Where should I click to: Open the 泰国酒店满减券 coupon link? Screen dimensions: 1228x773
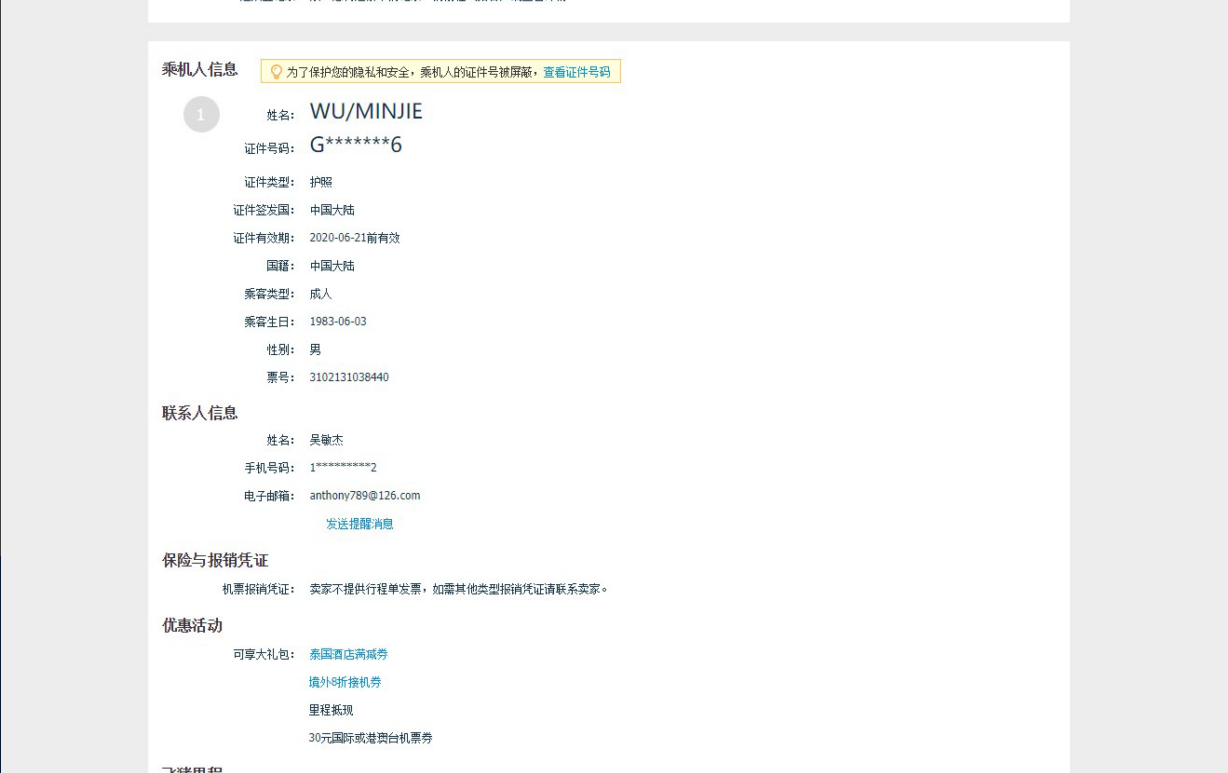pyautogui.click(x=348, y=654)
